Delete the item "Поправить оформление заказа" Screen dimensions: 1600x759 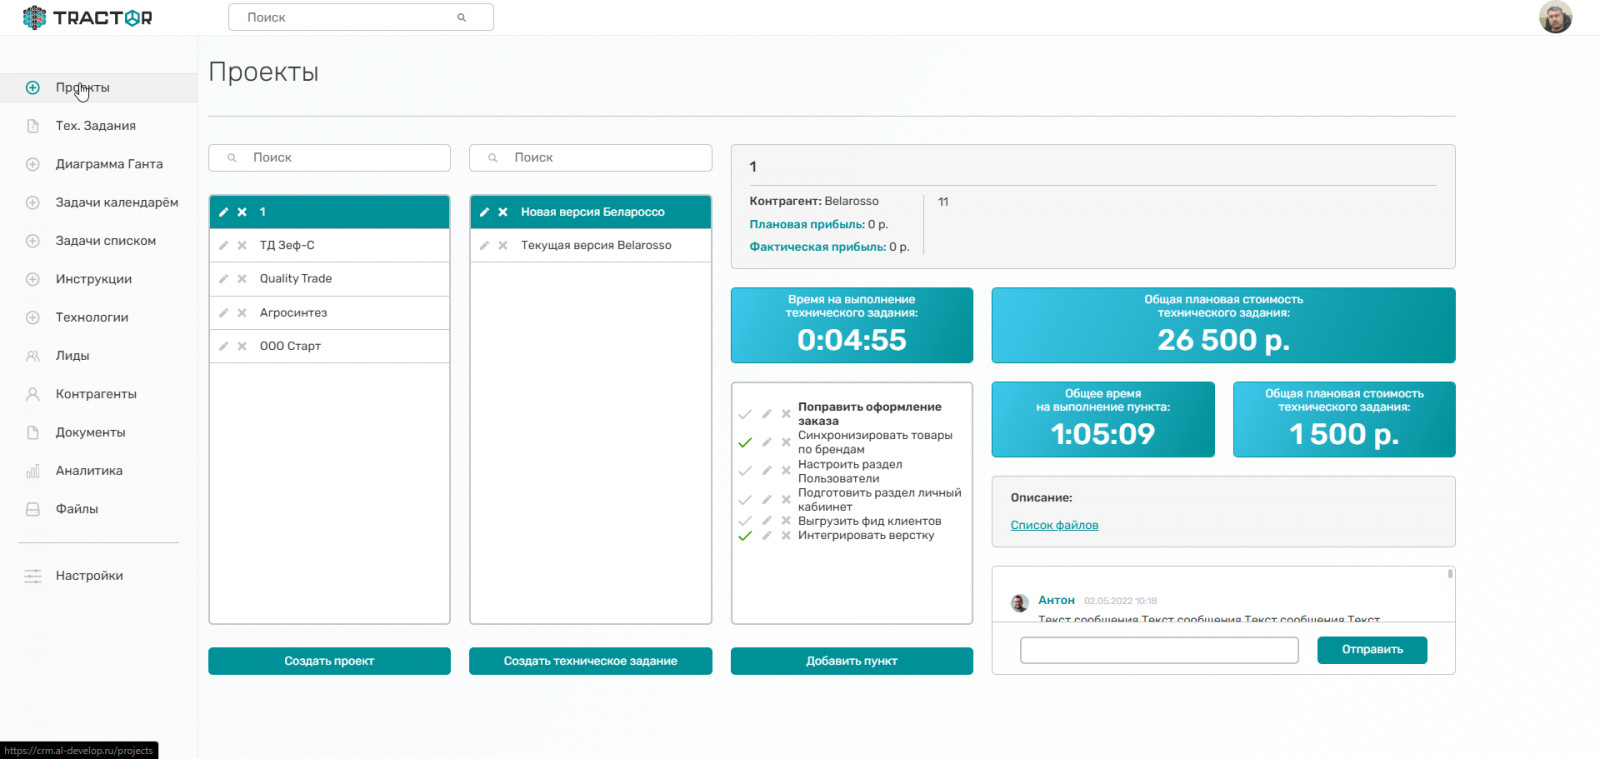coord(786,414)
